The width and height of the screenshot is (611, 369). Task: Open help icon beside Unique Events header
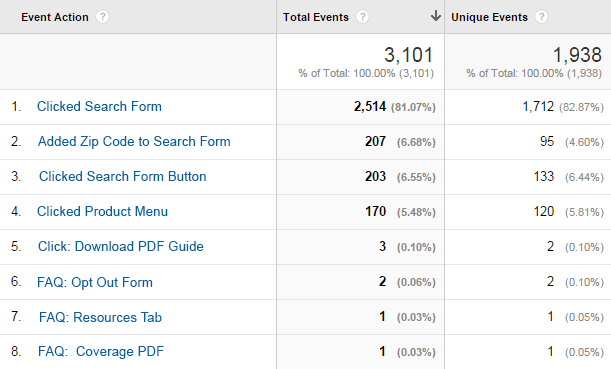(541, 17)
